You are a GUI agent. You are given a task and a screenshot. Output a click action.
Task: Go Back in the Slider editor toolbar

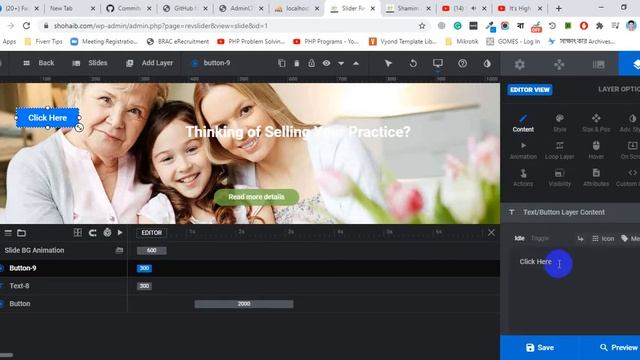[39, 63]
